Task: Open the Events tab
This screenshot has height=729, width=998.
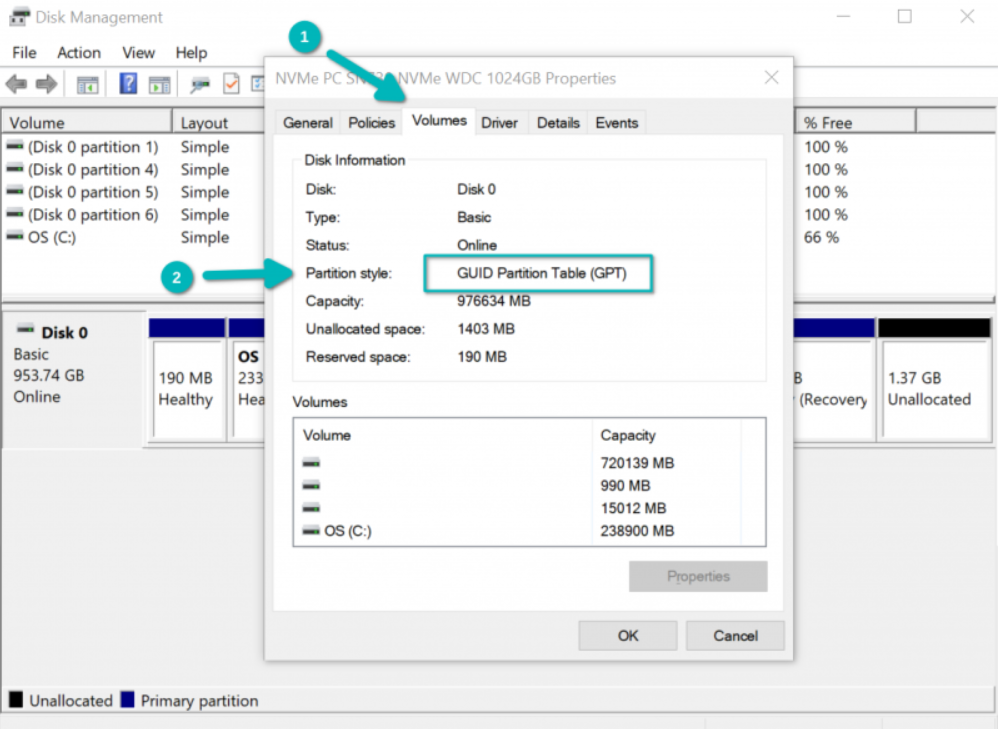Action: click(x=616, y=123)
